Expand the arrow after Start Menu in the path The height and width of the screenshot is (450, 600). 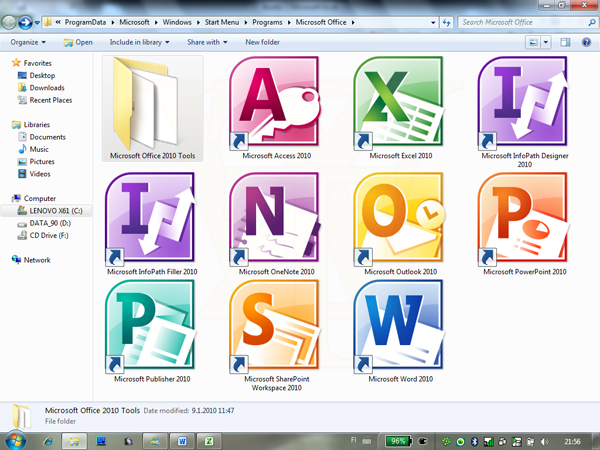(245, 23)
